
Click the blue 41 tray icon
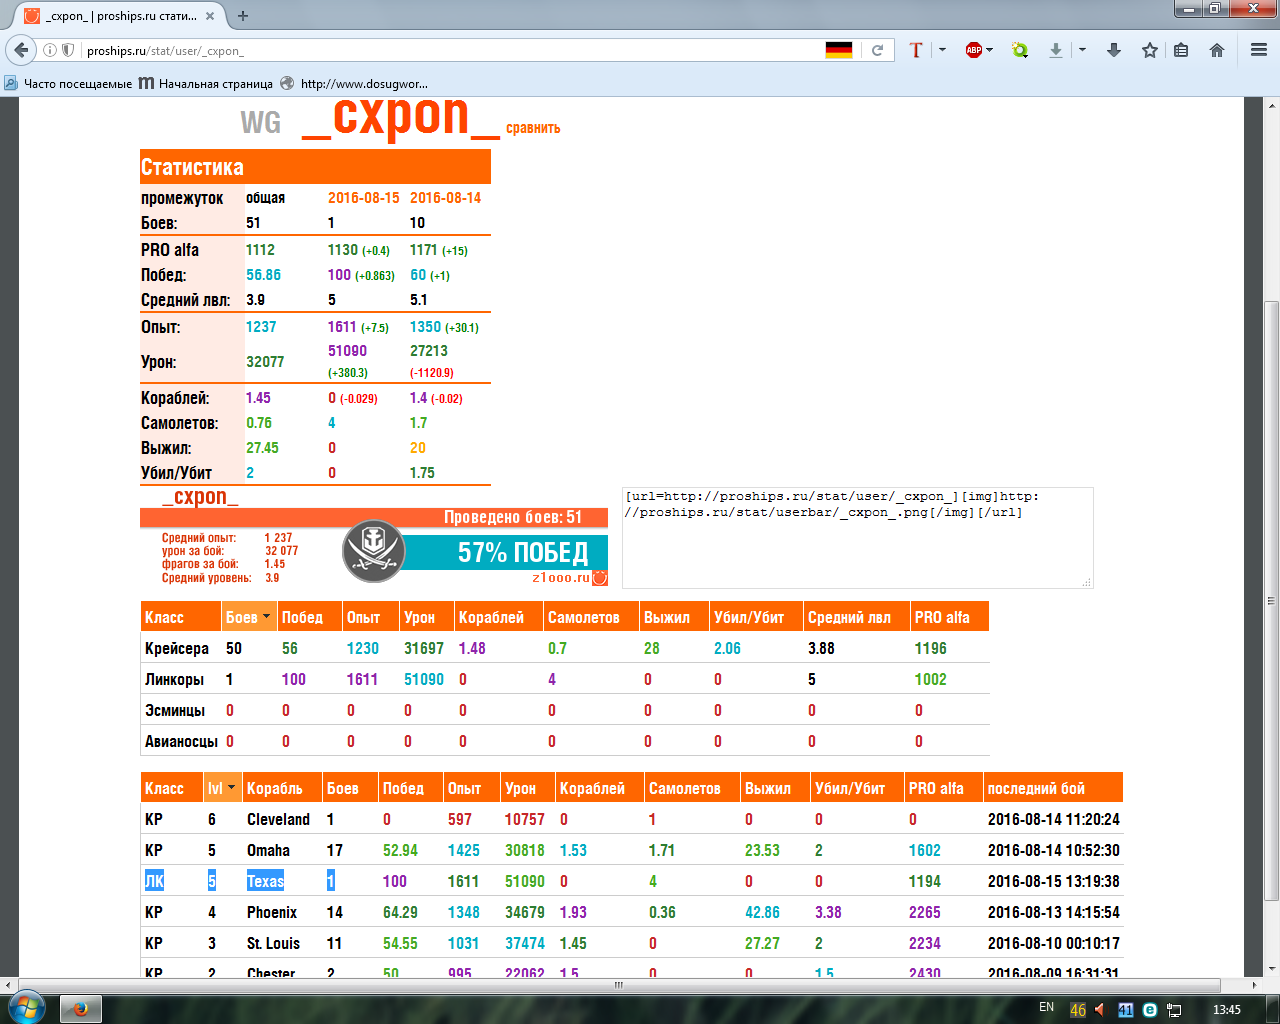point(1126,1009)
